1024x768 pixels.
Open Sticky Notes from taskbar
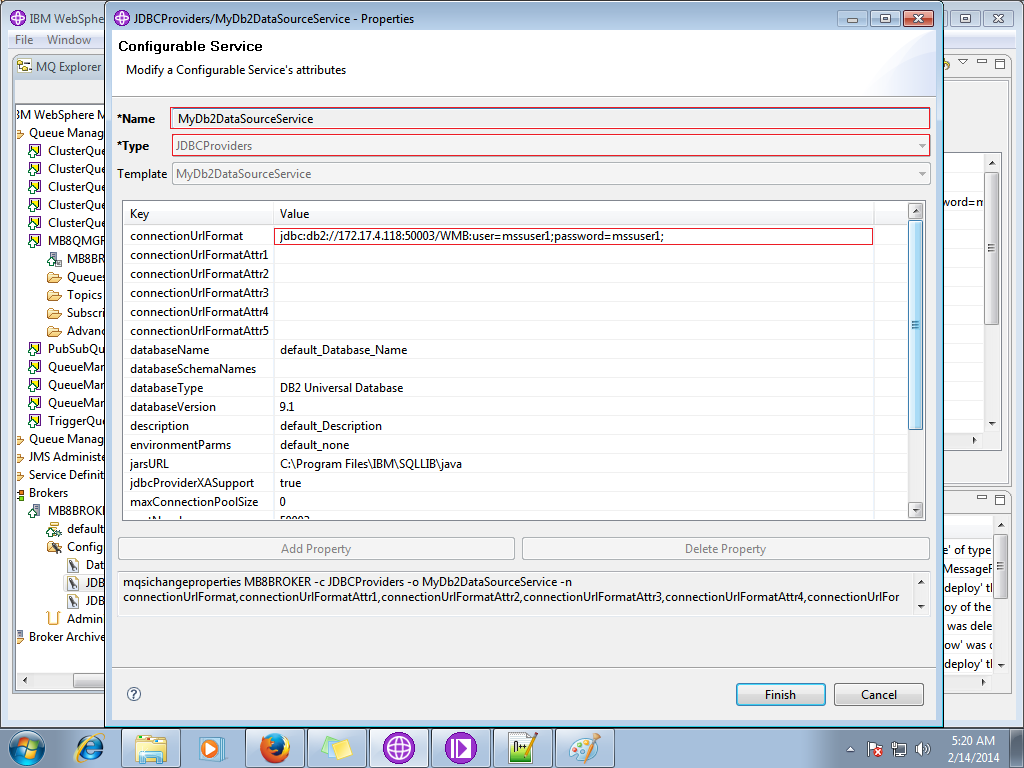337,748
